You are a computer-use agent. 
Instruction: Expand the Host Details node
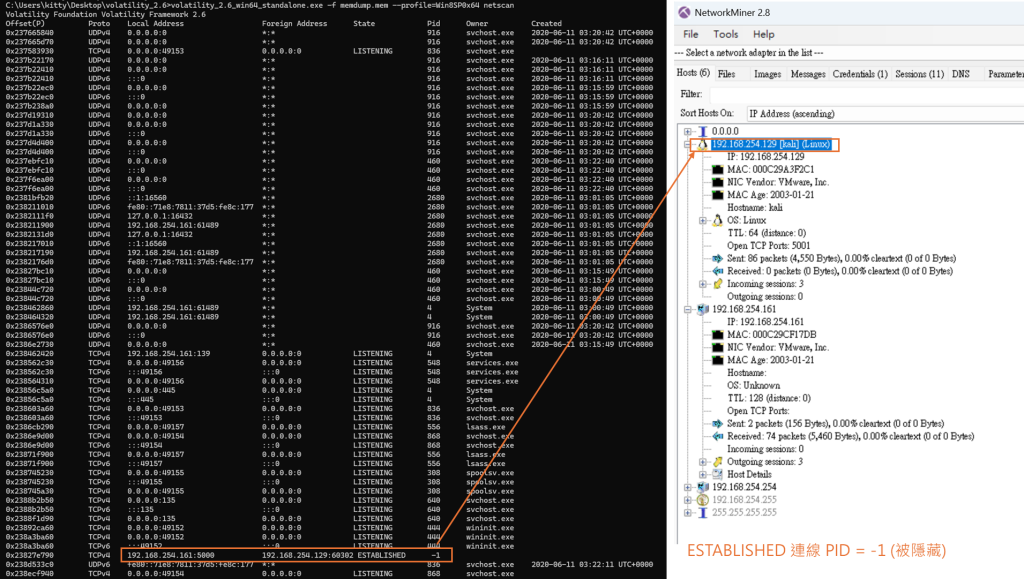[703, 475]
